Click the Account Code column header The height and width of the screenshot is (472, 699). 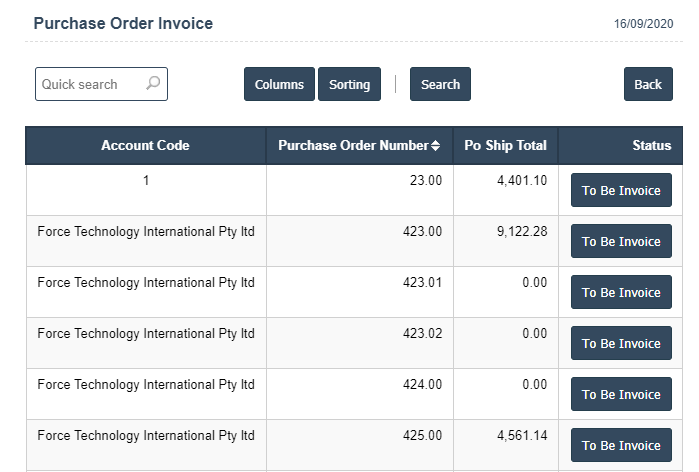pos(145,145)
